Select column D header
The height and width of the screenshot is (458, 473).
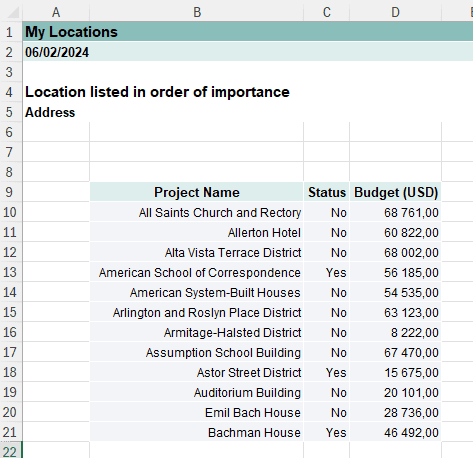pyautogui.click(x=395, y=12)
